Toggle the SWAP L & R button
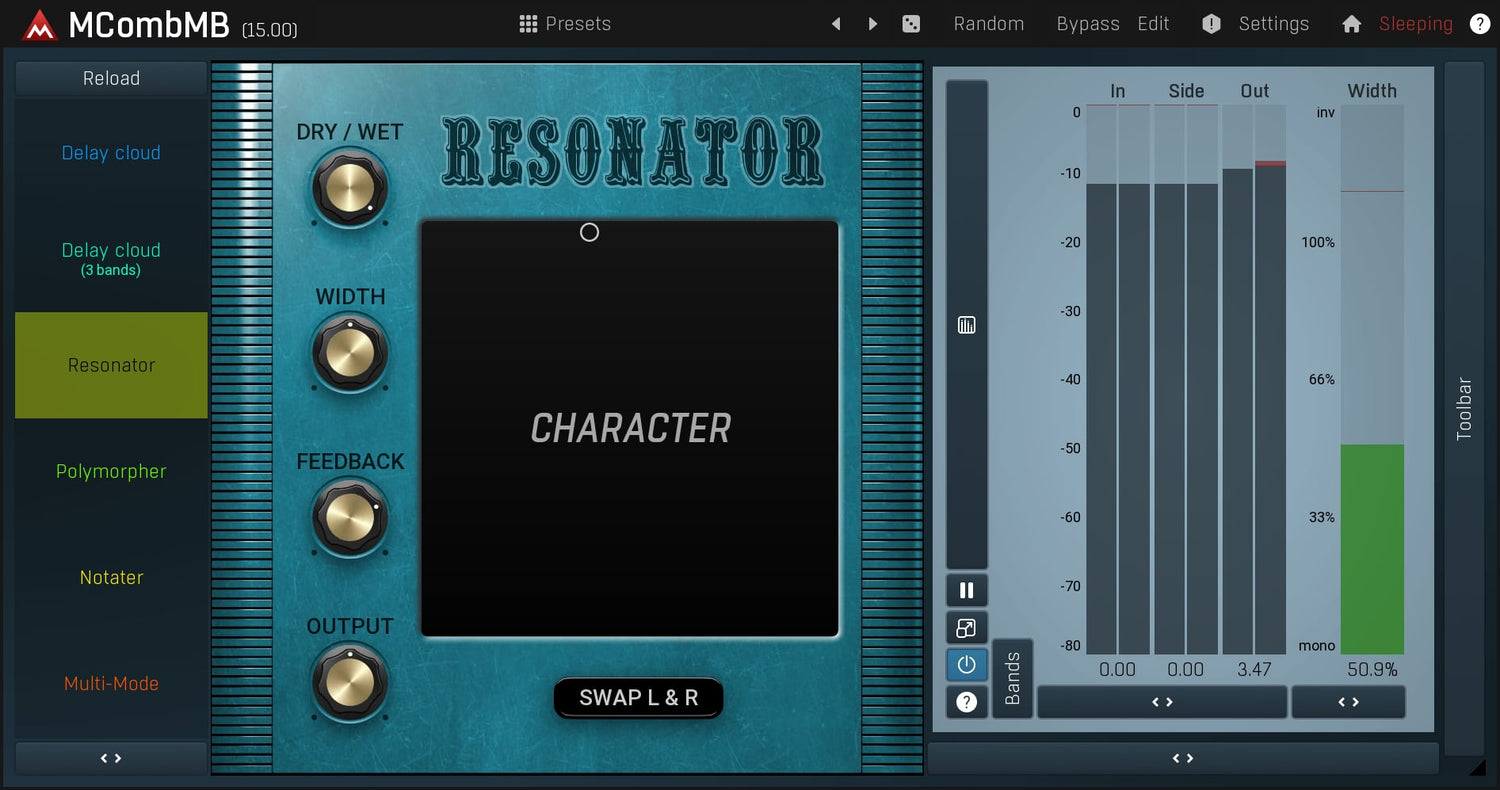 [638, 698]
